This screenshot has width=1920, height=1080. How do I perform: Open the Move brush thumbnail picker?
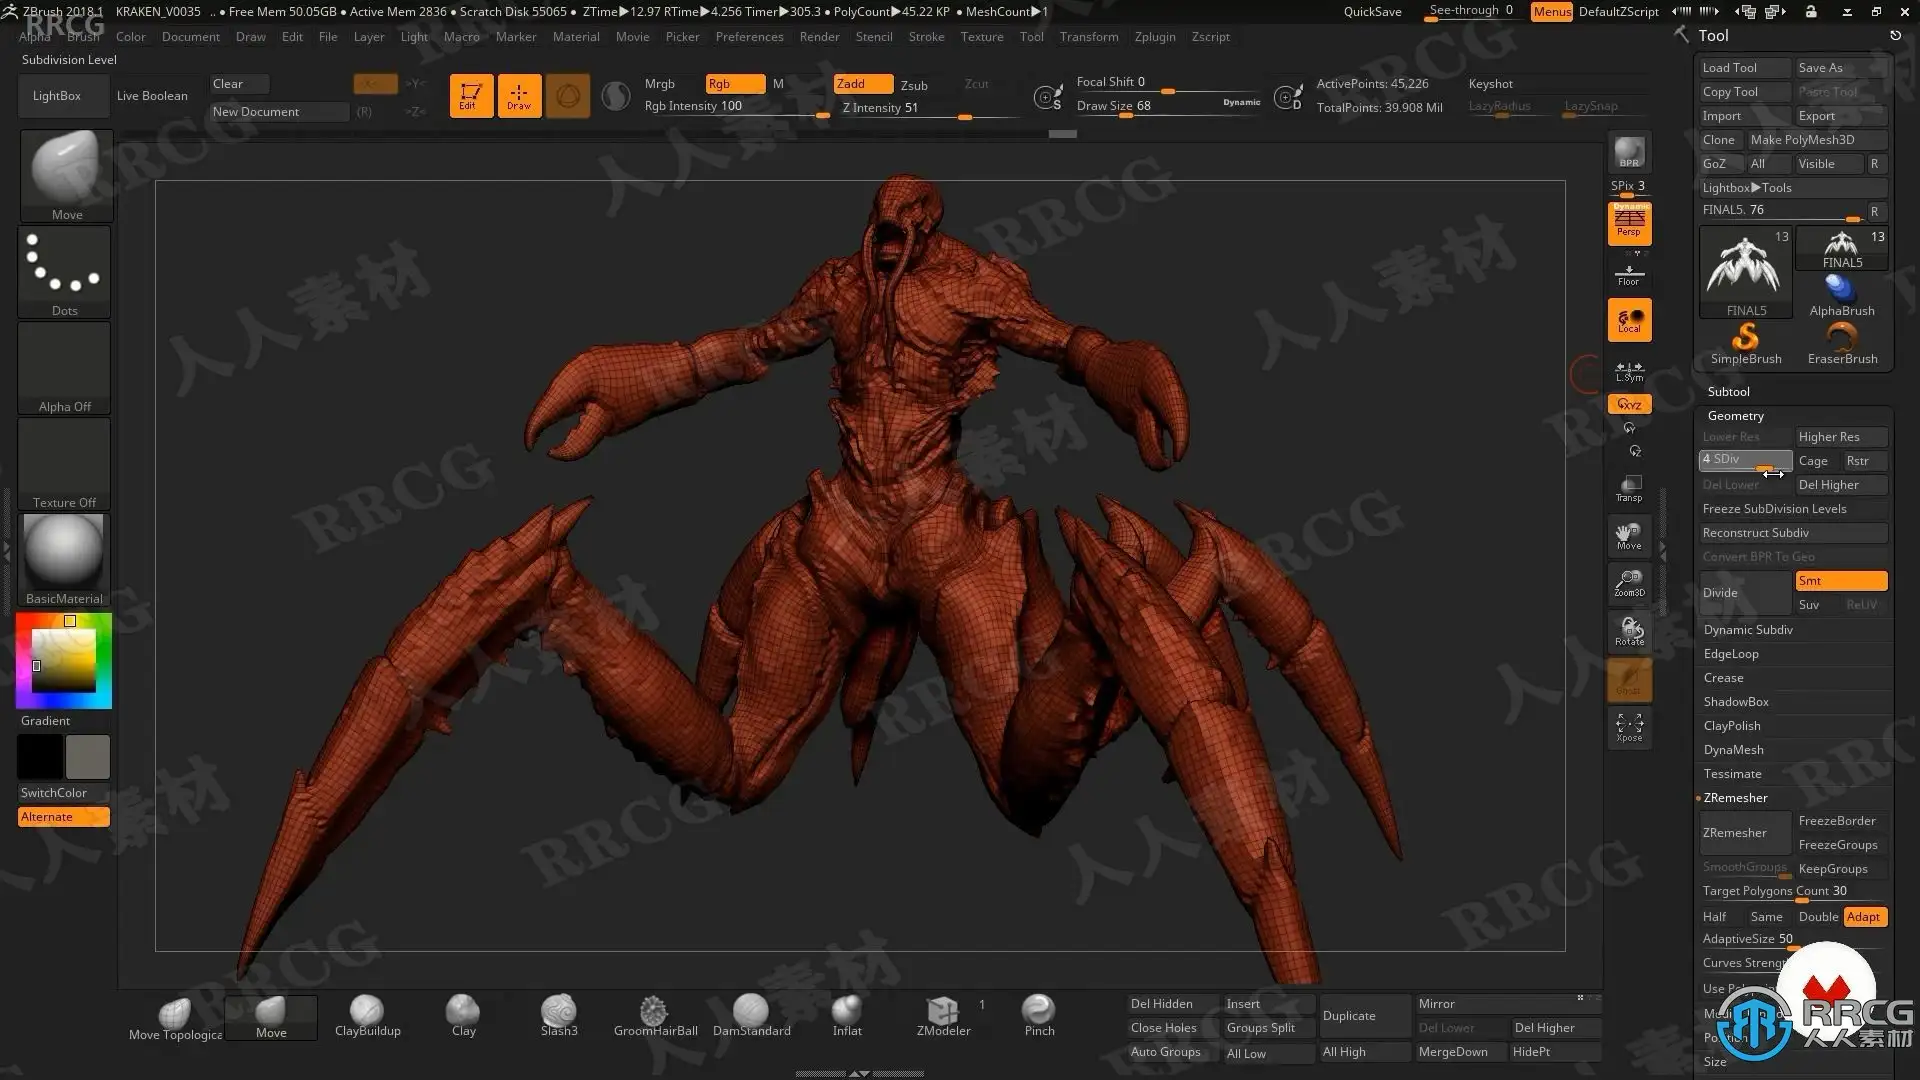click(x=66, y=176)
